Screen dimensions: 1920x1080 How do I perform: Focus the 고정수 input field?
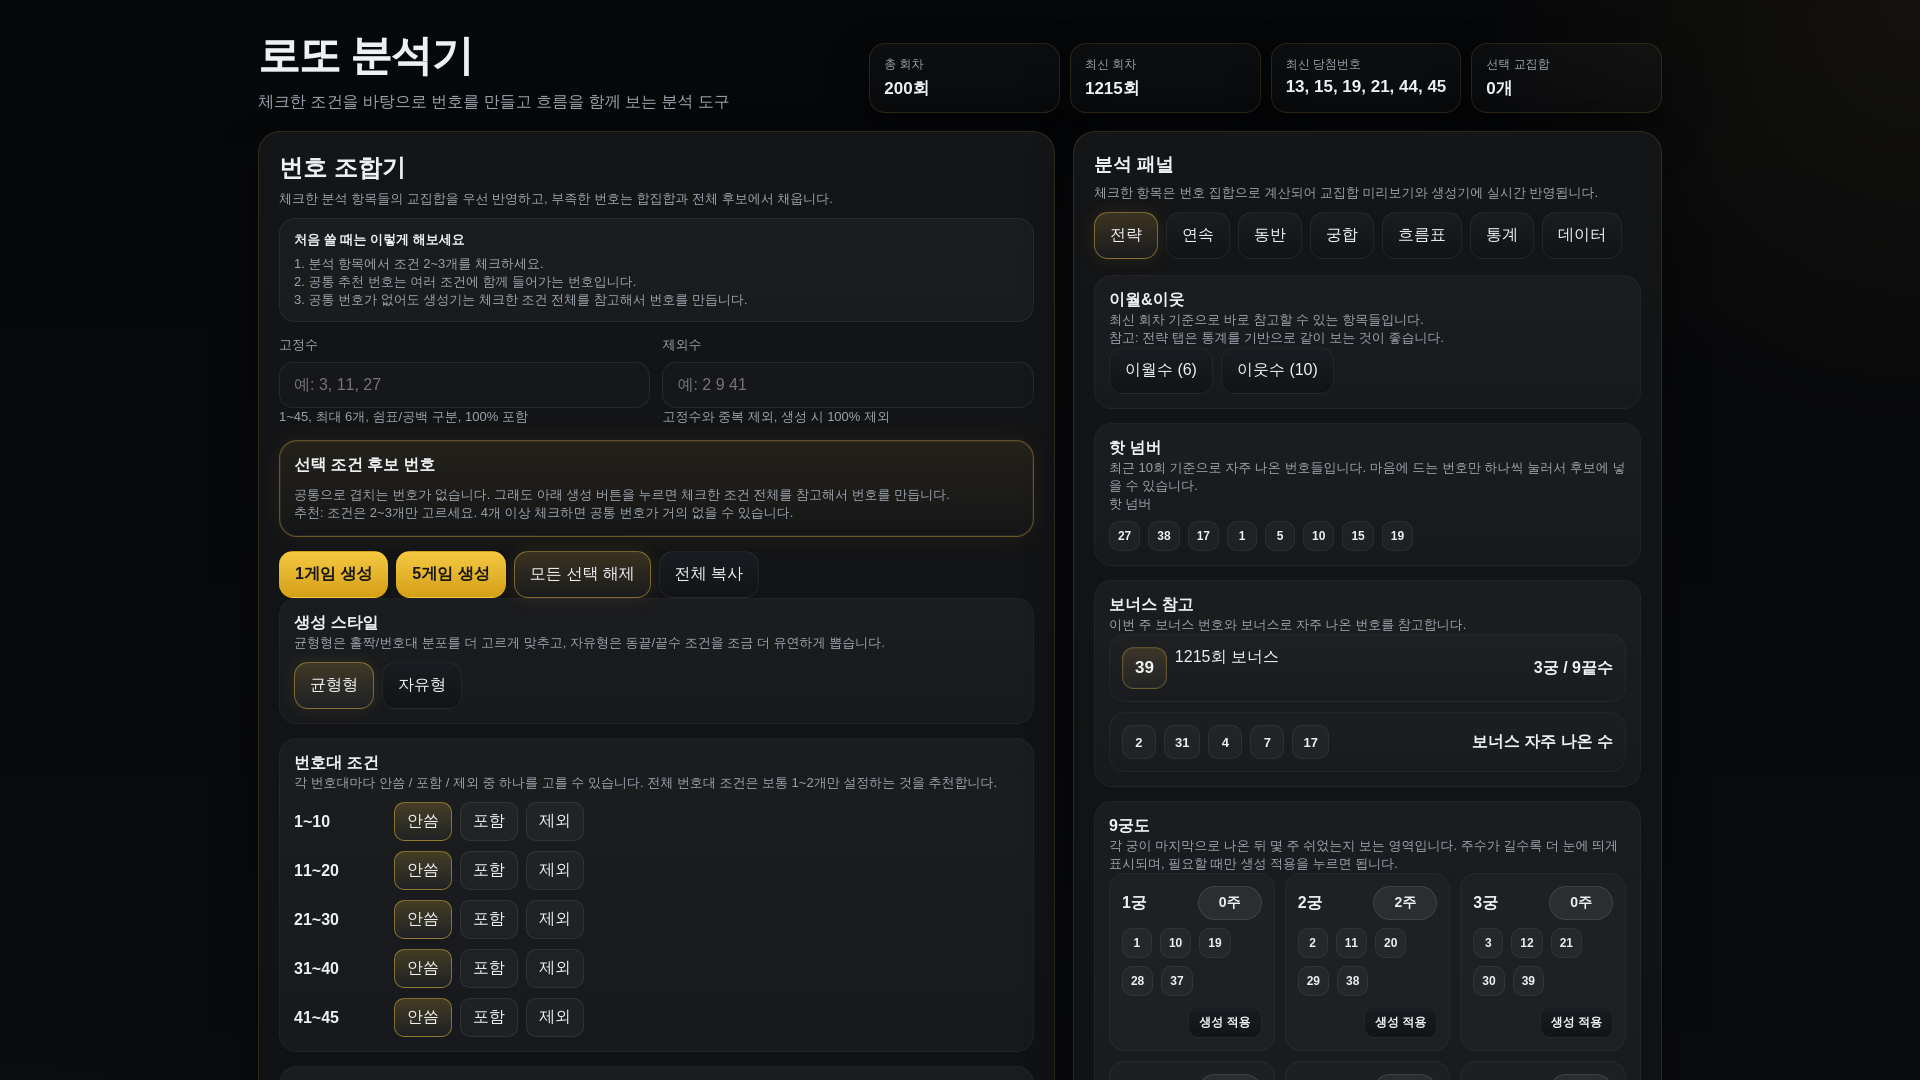point(464,385)
